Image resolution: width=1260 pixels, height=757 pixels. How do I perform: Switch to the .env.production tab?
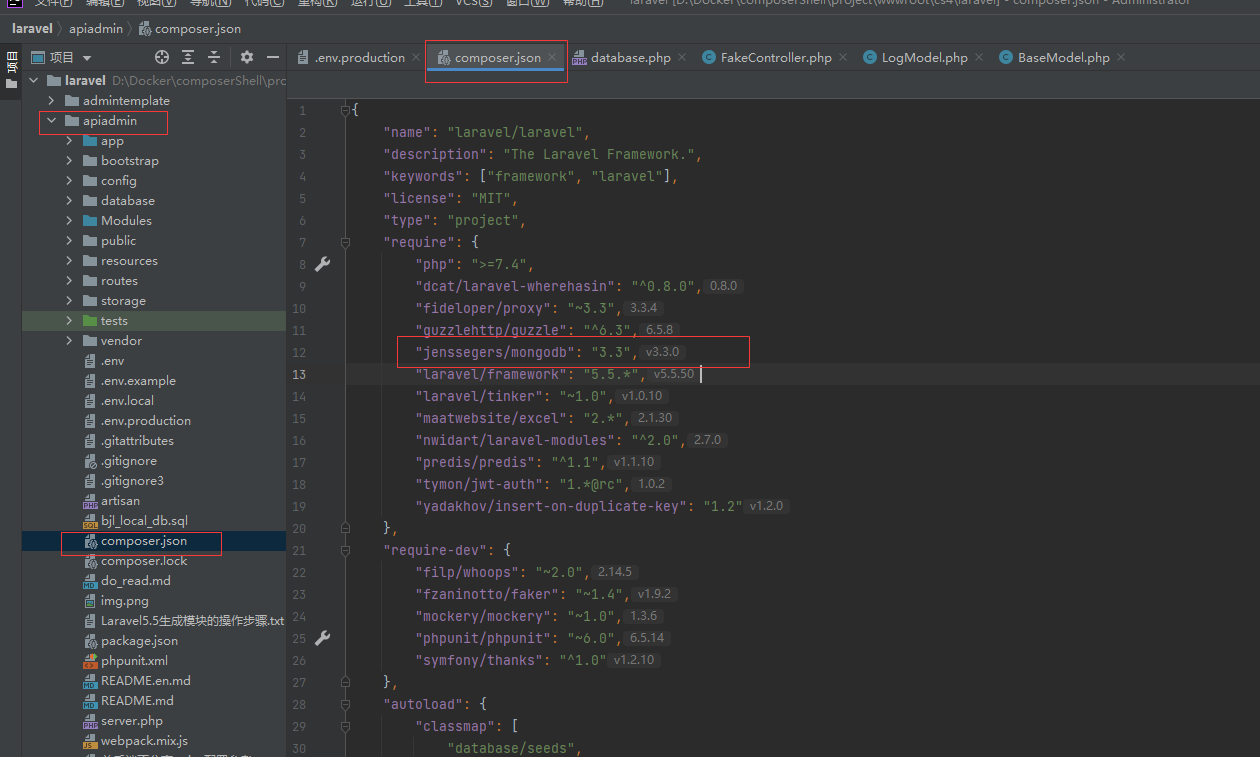pos(359,58)
